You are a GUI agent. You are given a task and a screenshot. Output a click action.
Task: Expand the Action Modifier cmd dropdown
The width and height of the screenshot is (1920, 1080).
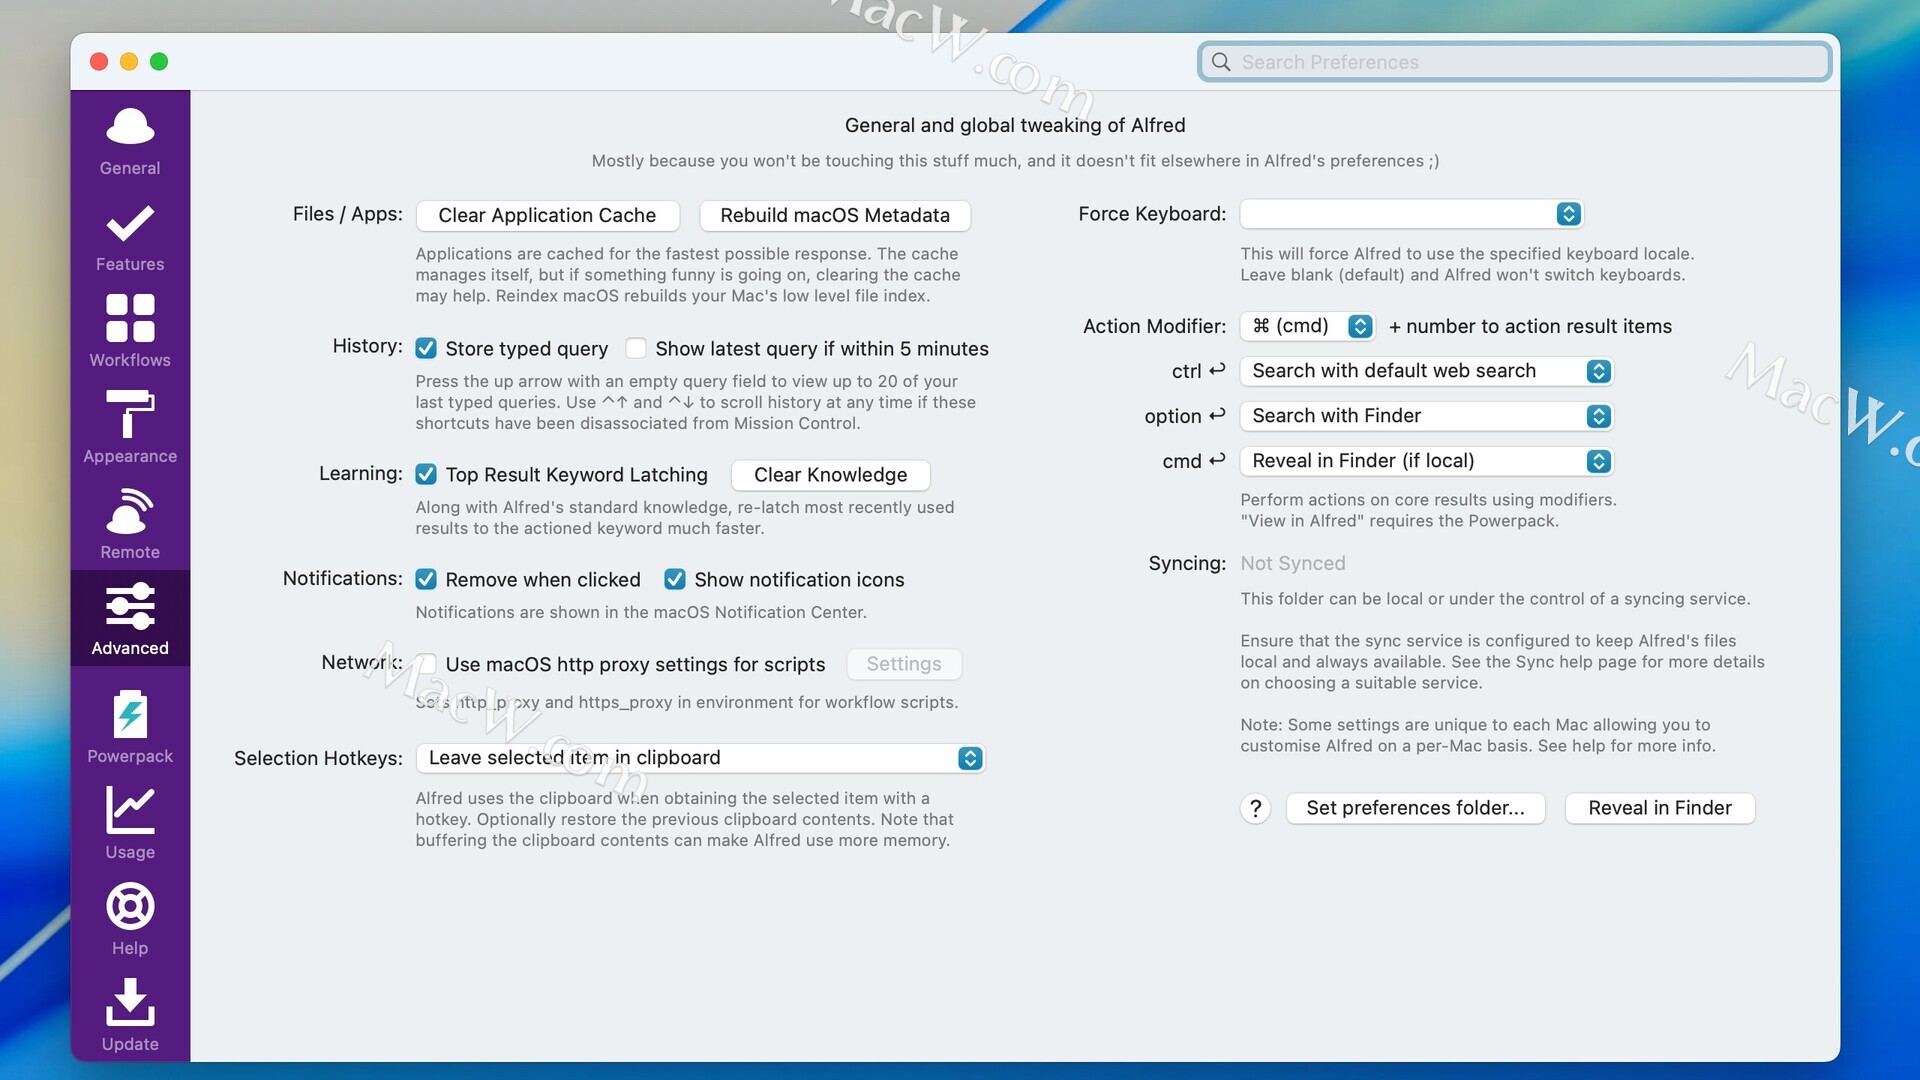1307,326
